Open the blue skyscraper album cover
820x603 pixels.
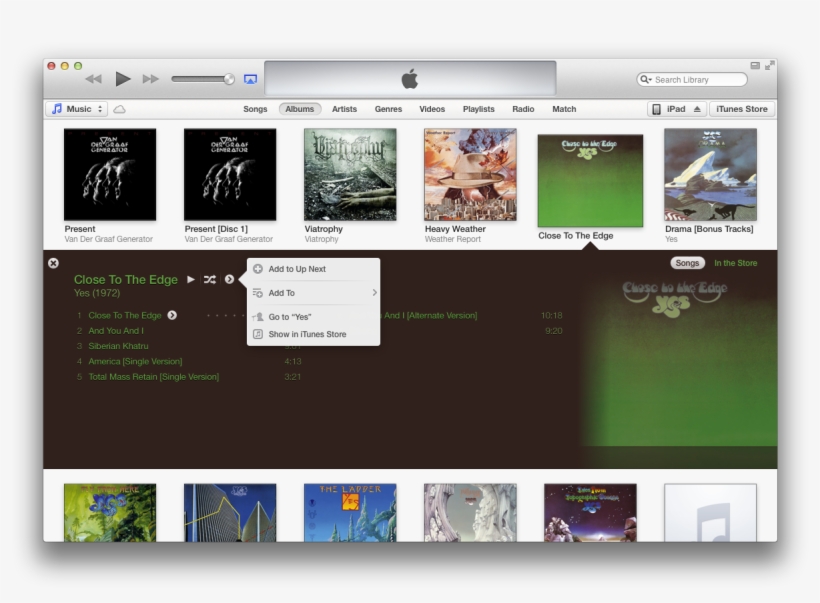(x=230, y=513)
